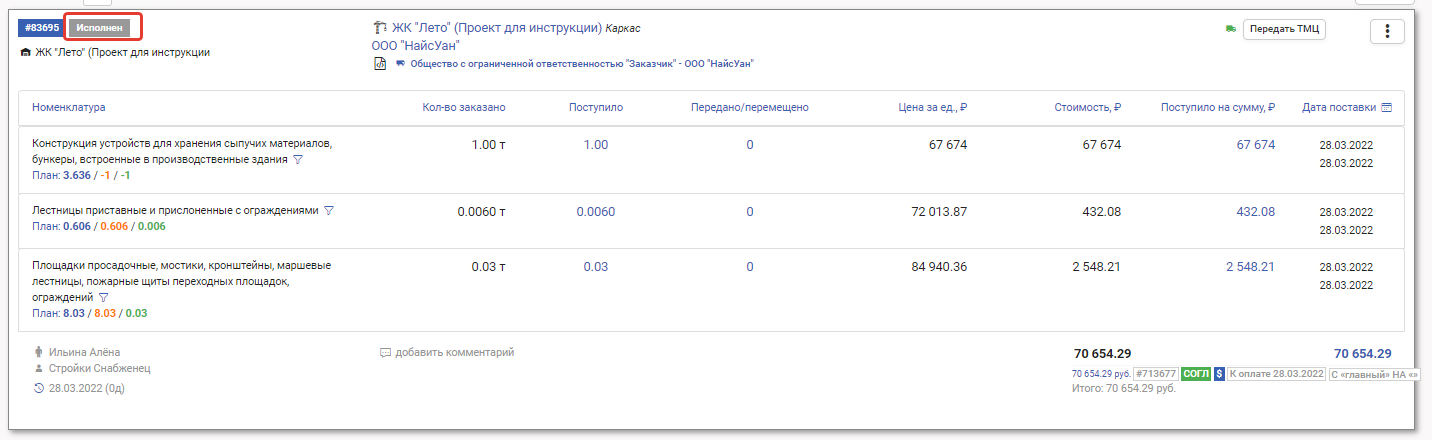Click filter icon after ограждений item text
Screen dimensions: 1432x440
tap(104, 298)
